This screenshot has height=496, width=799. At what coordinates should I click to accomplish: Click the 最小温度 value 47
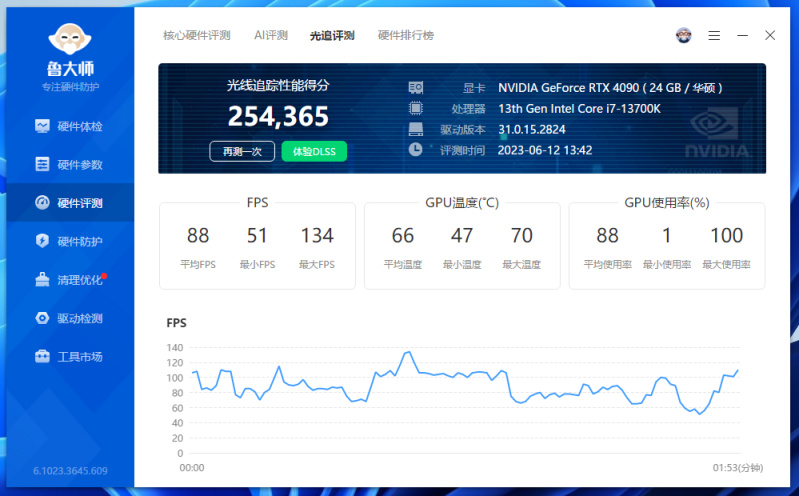click(462, 236)
